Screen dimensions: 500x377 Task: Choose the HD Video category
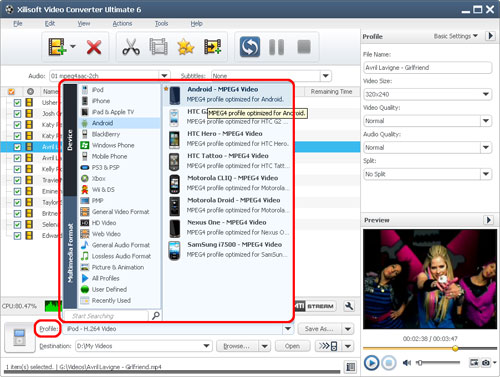[x=120, y=223]
